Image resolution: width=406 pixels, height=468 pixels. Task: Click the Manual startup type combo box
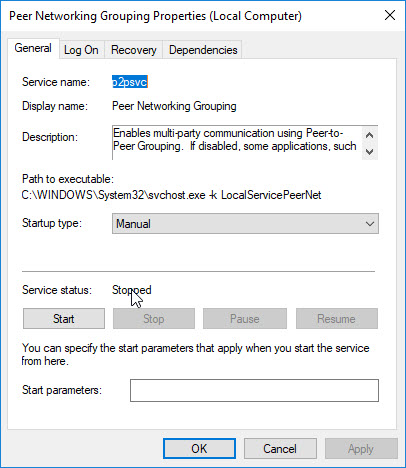coord(245,224)
